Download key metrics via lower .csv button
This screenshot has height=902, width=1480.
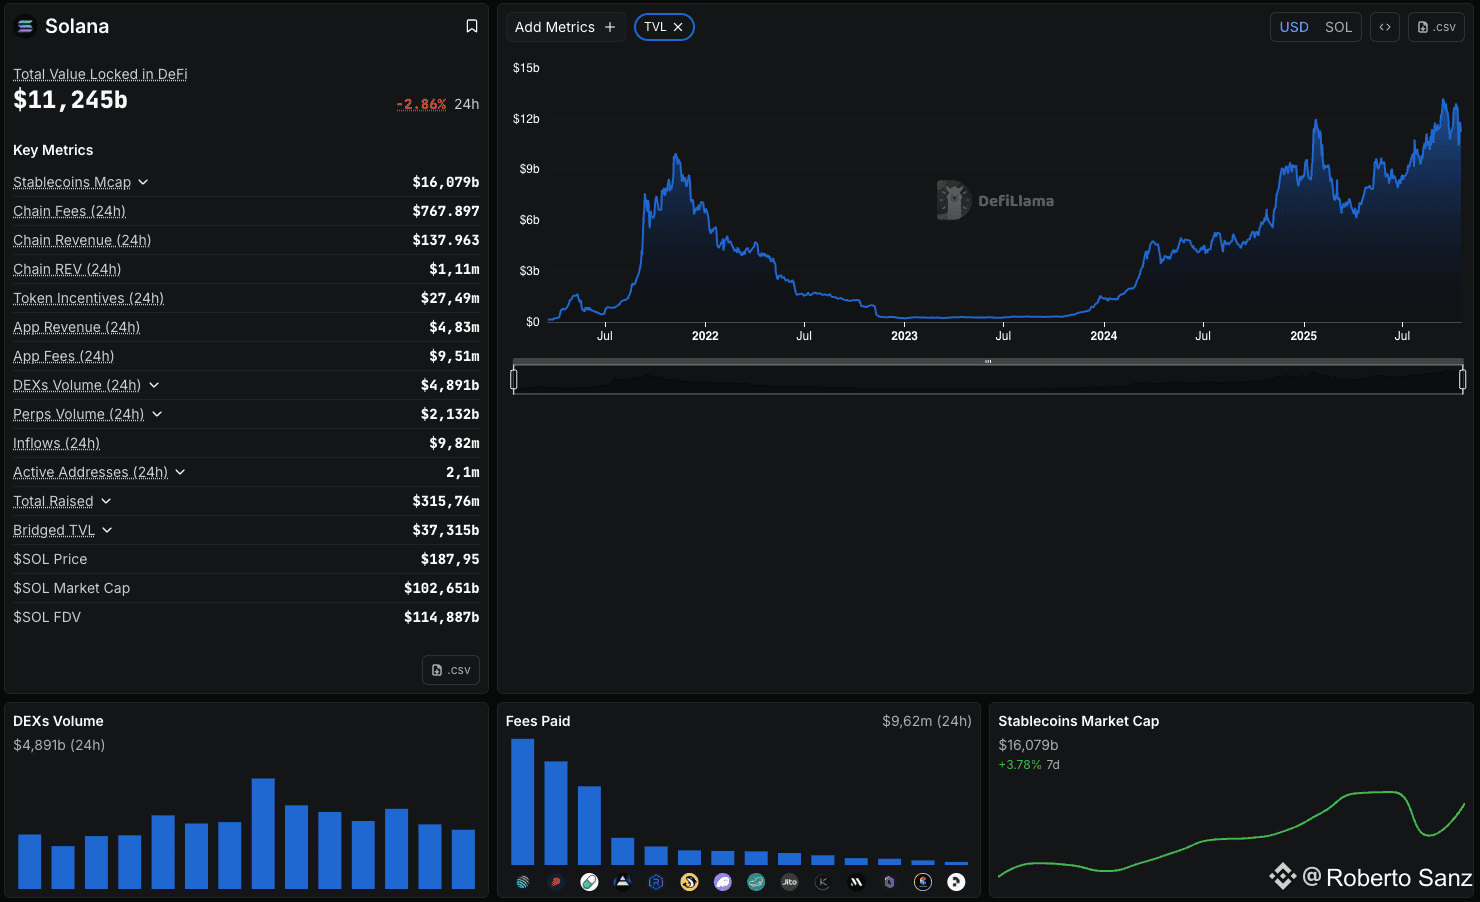[x=451, y=670]
